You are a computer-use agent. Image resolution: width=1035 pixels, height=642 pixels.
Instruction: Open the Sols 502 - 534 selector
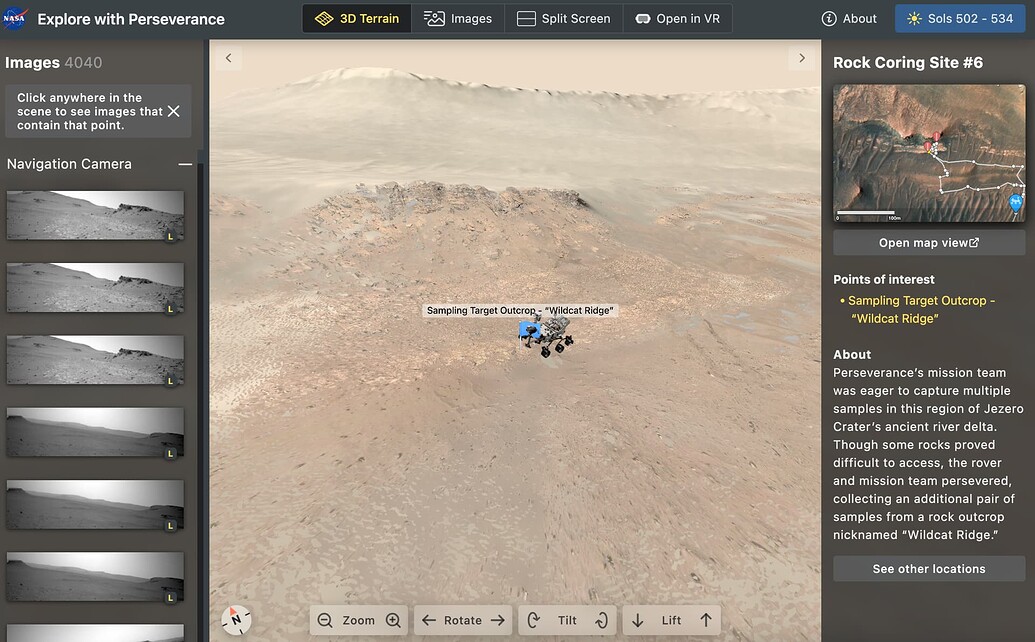click(x=960, y=17)
